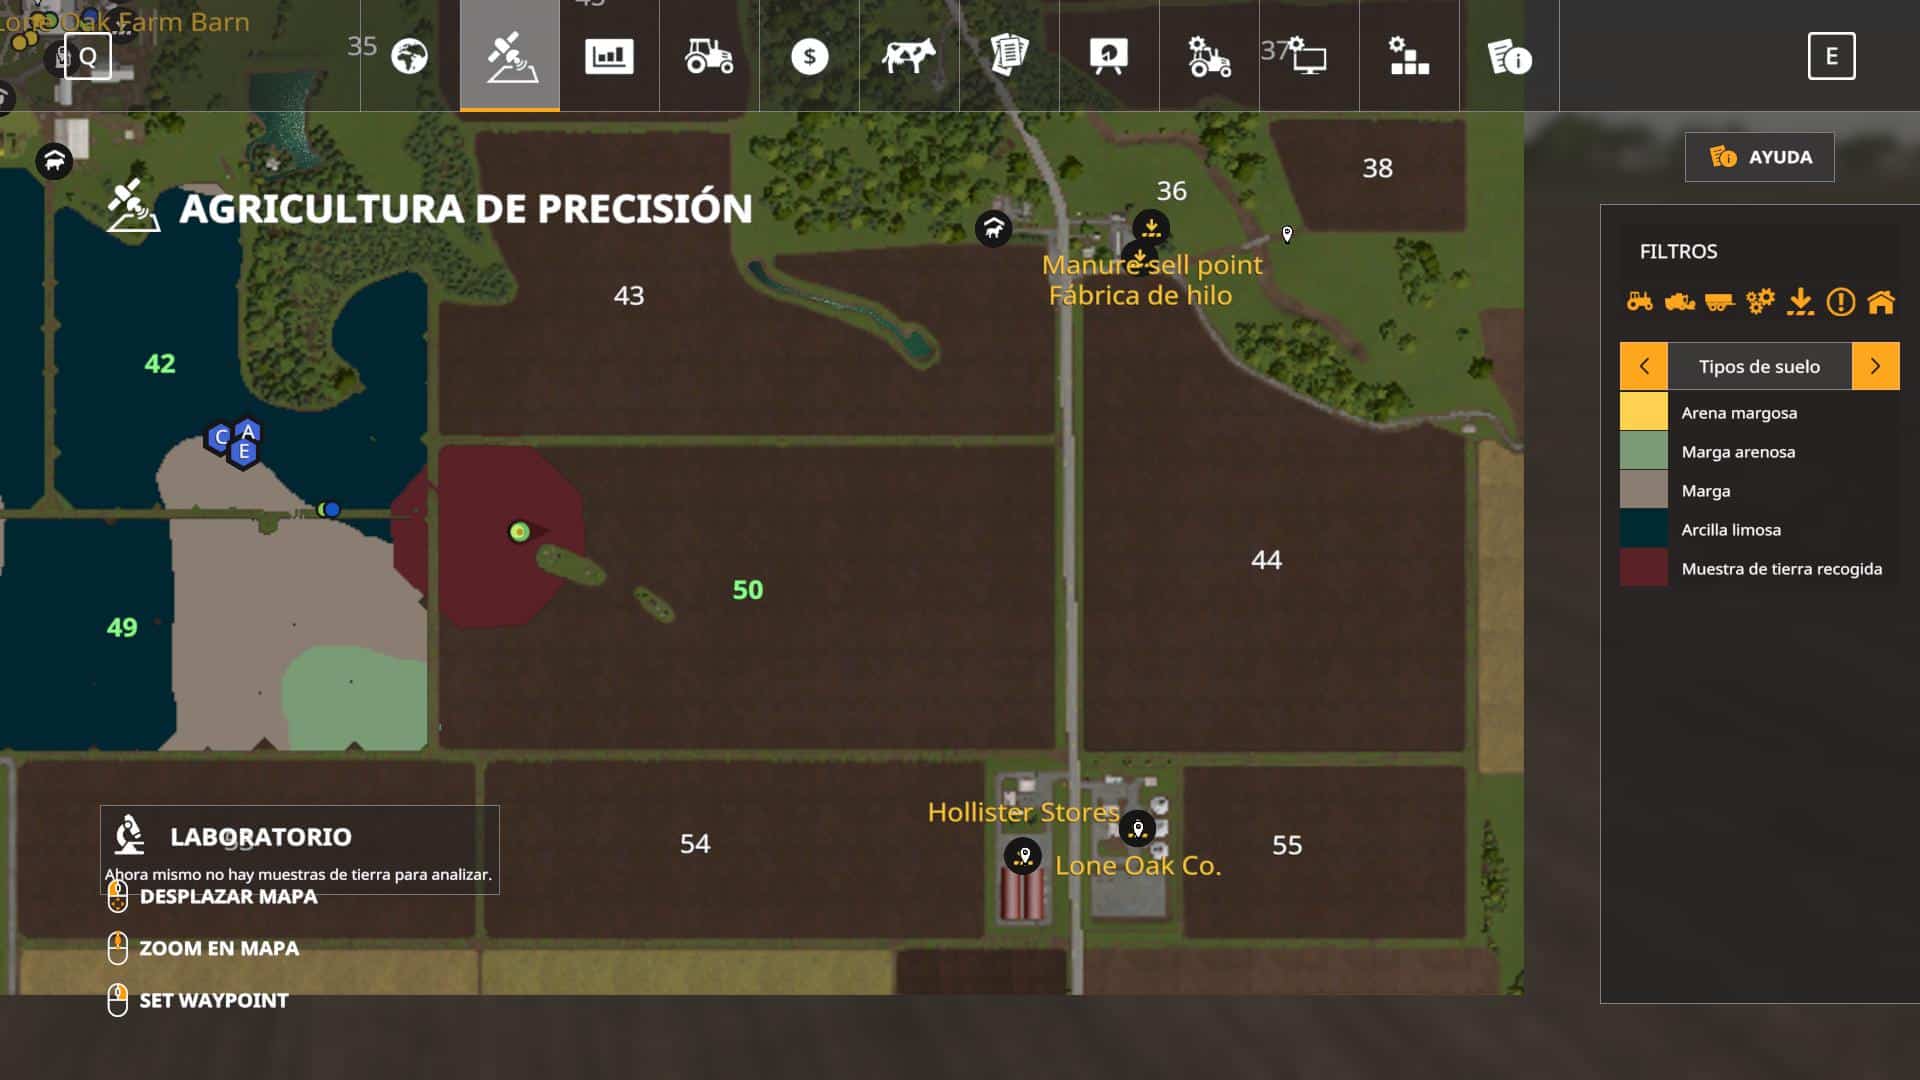This screenshot has height=1080, width=1920.
Task: Open the production chains blocks icon
Action: click(1409, 56)
